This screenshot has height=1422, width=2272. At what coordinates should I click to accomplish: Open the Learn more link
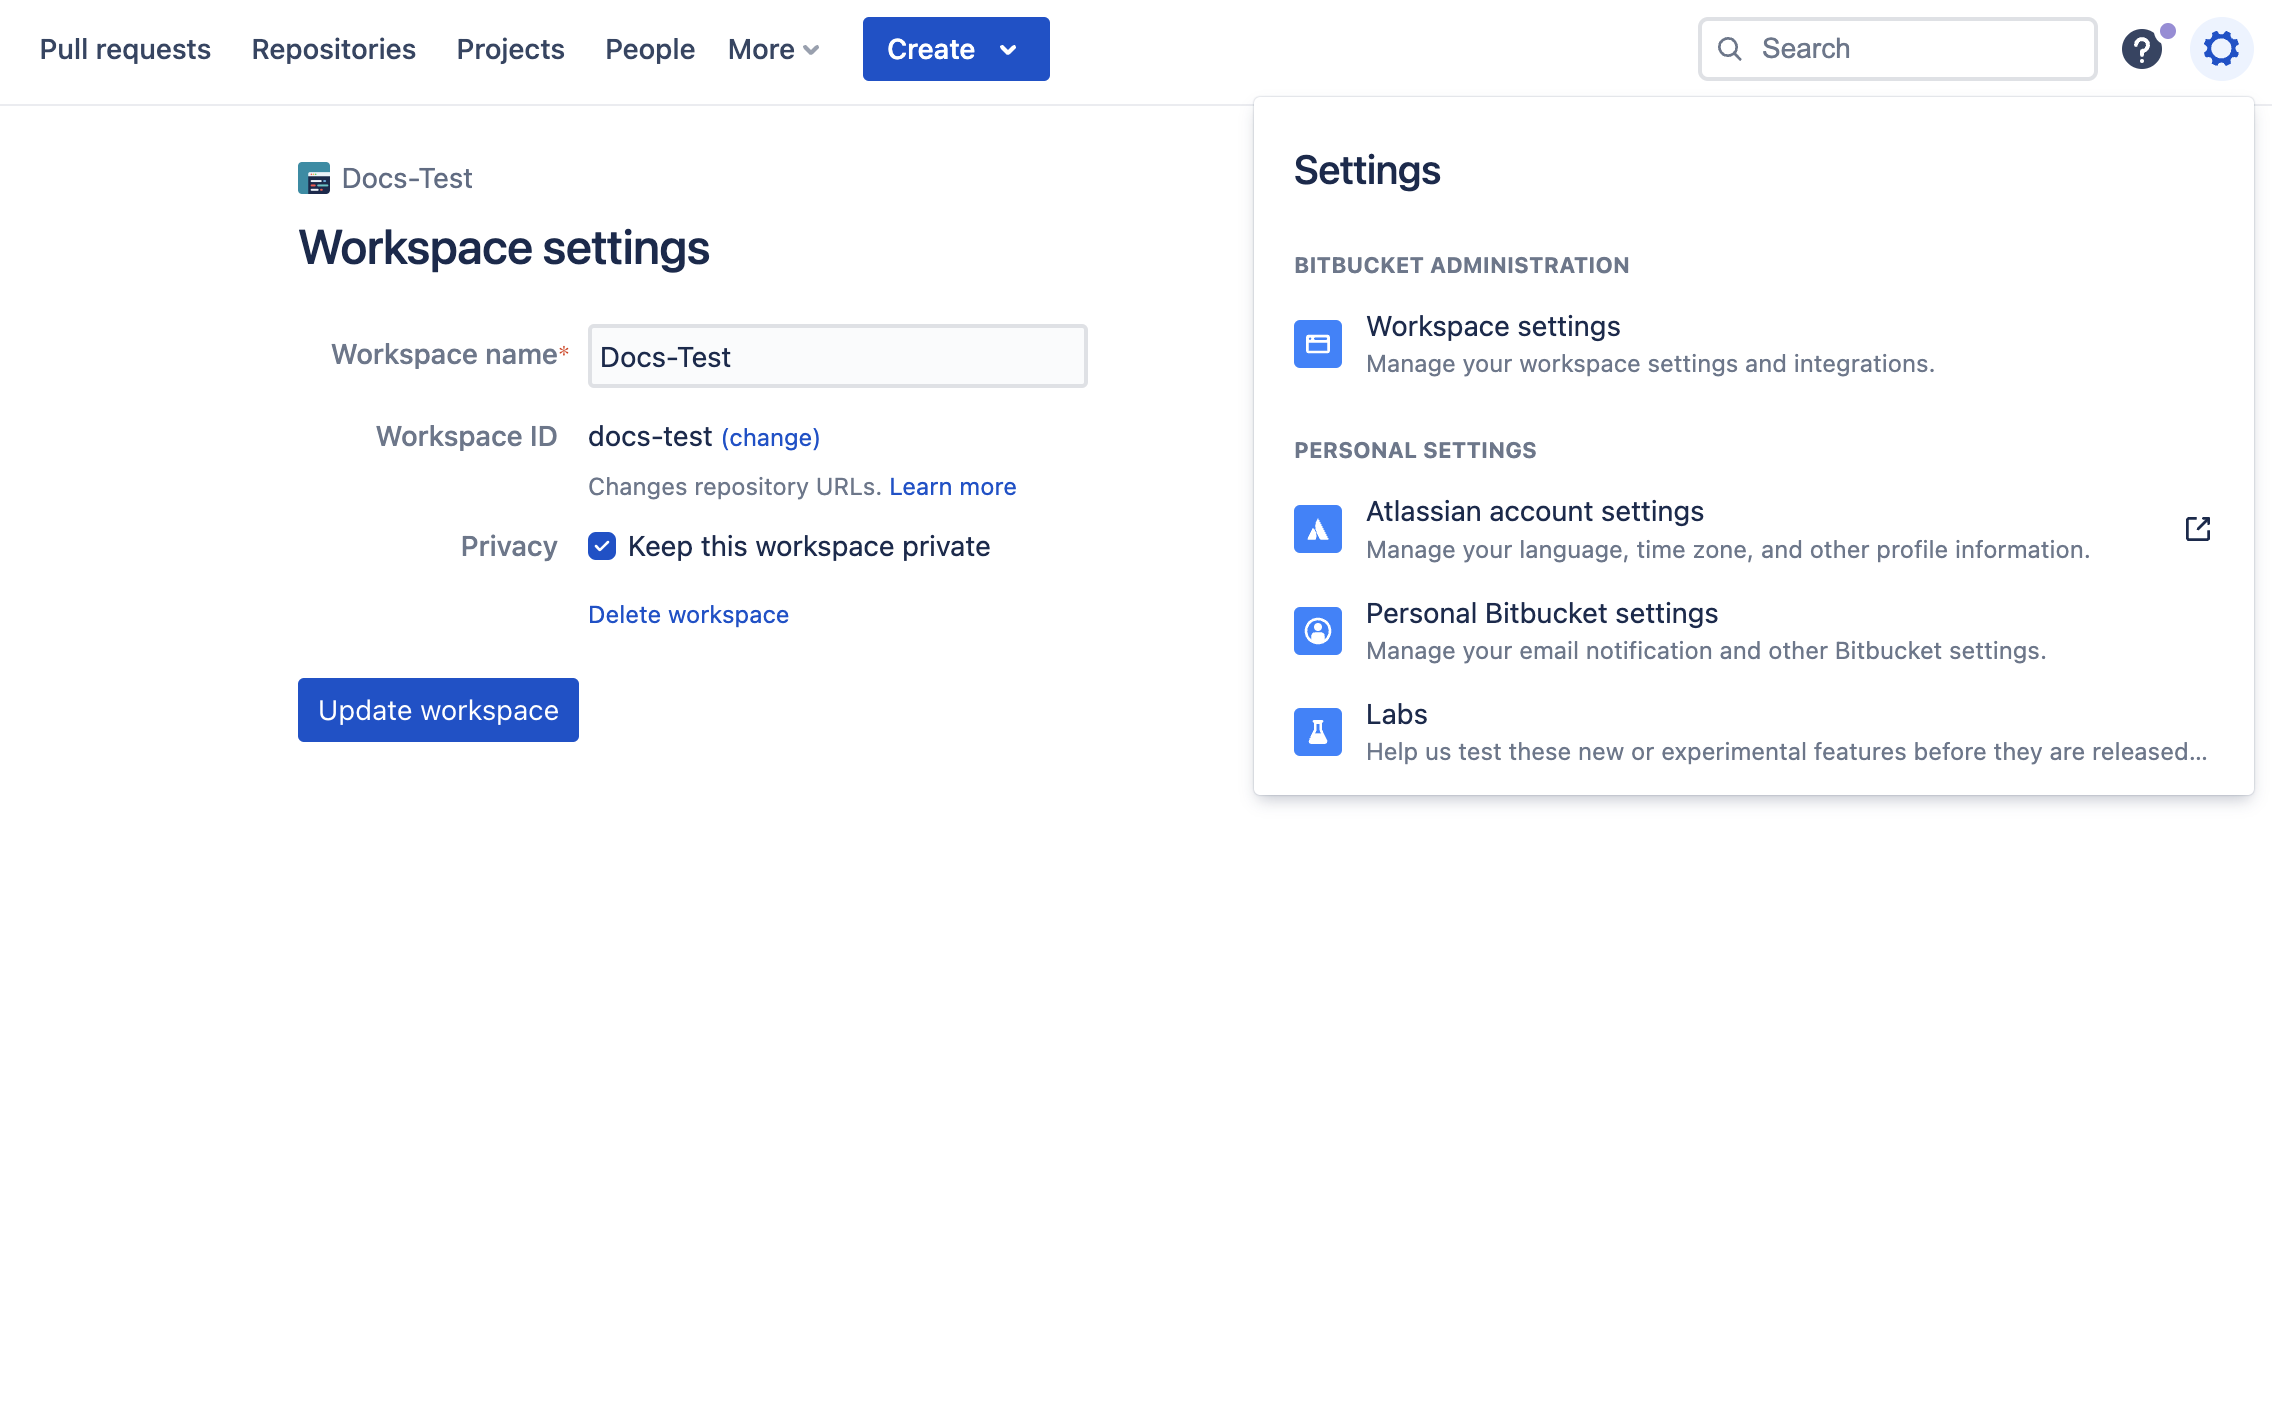click(x=952, y=486)
